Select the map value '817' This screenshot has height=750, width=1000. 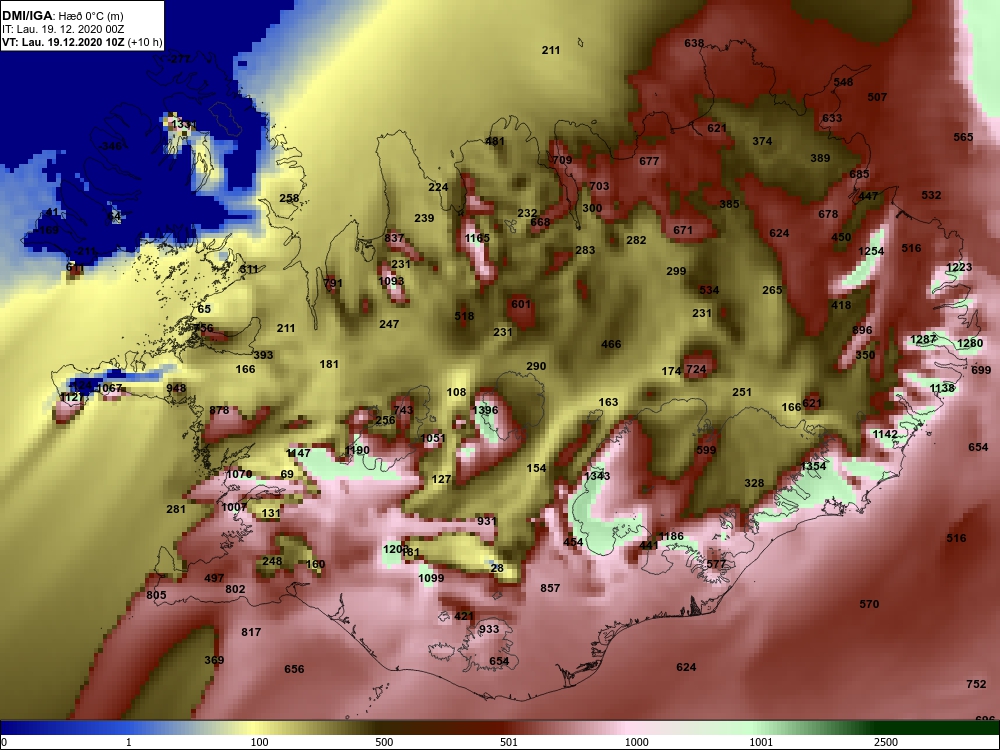click(x=251, y=632)
